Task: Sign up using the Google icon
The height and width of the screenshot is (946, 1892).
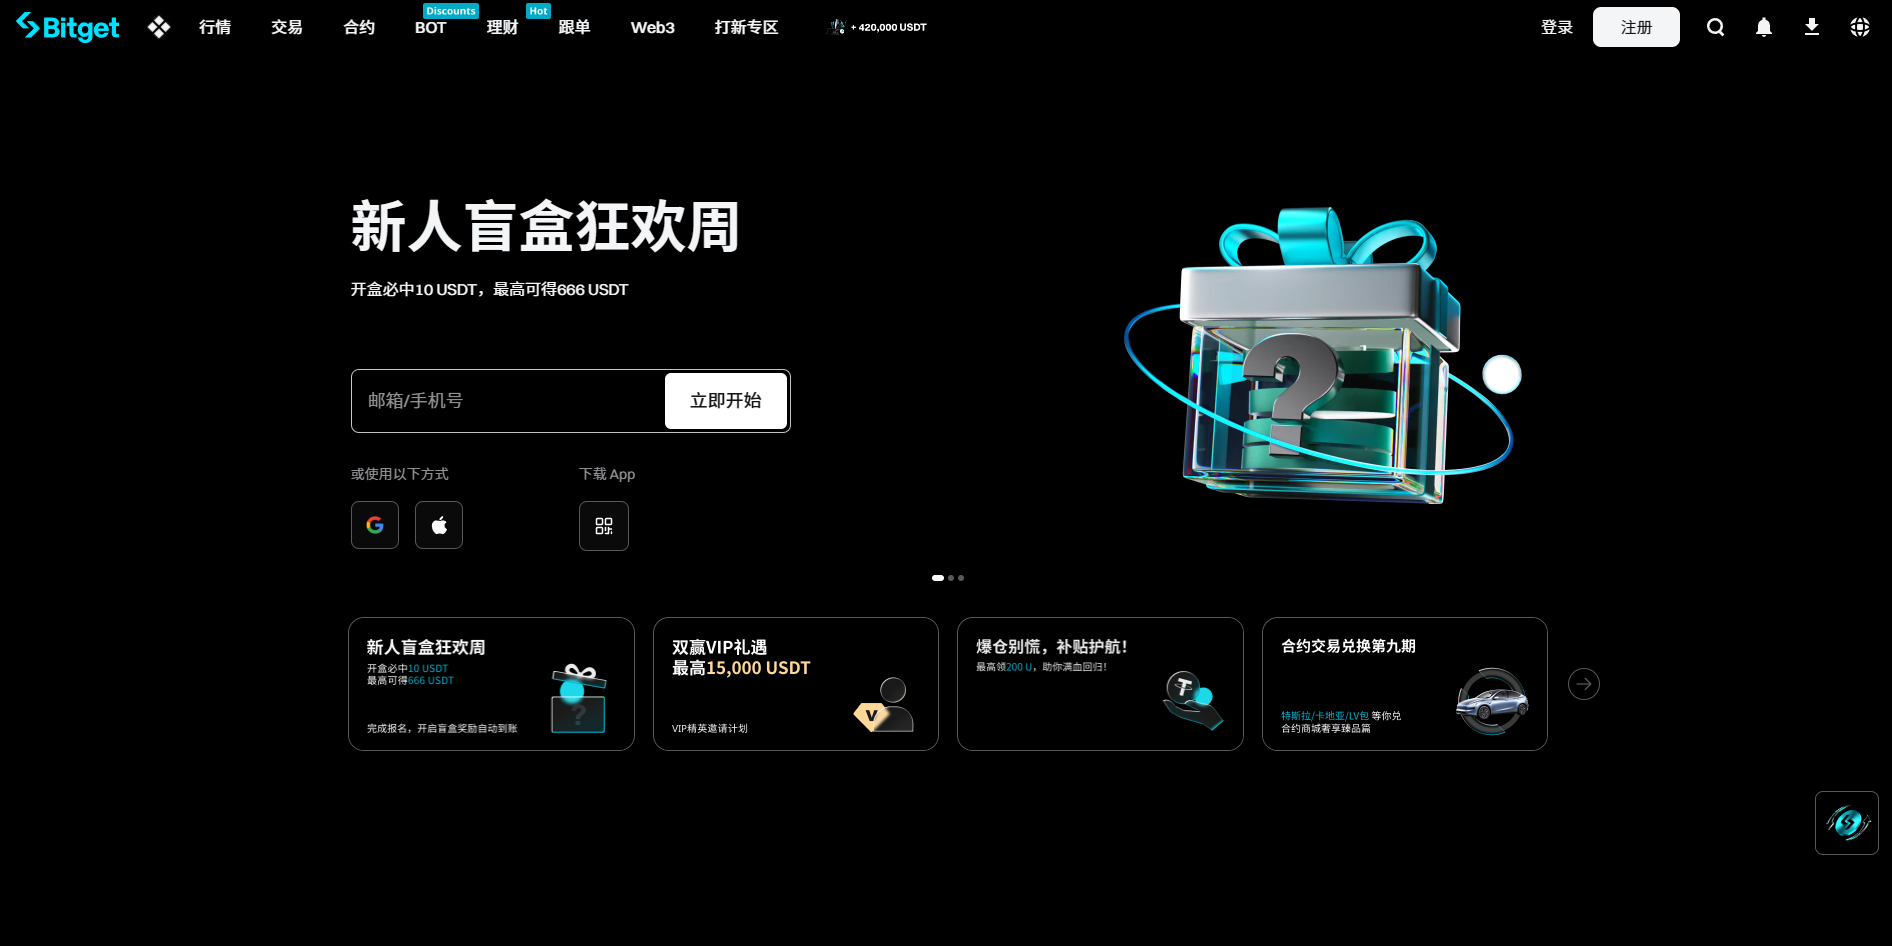Action: (374, 524)
